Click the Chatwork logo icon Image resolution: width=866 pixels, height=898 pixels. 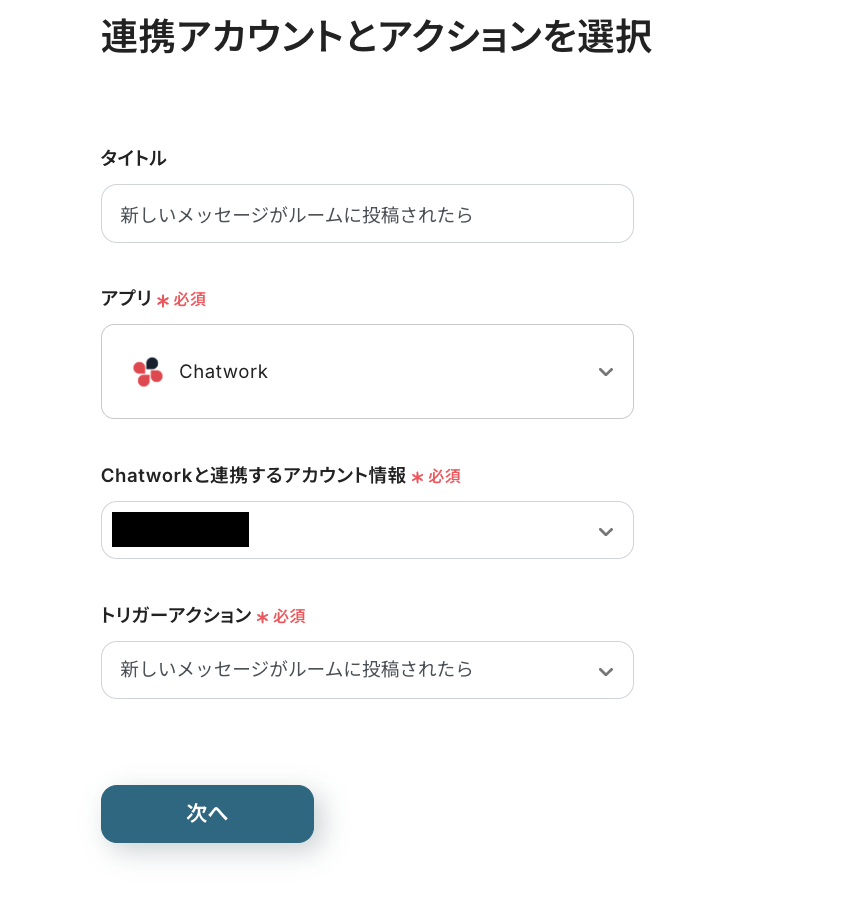(147, 371)
